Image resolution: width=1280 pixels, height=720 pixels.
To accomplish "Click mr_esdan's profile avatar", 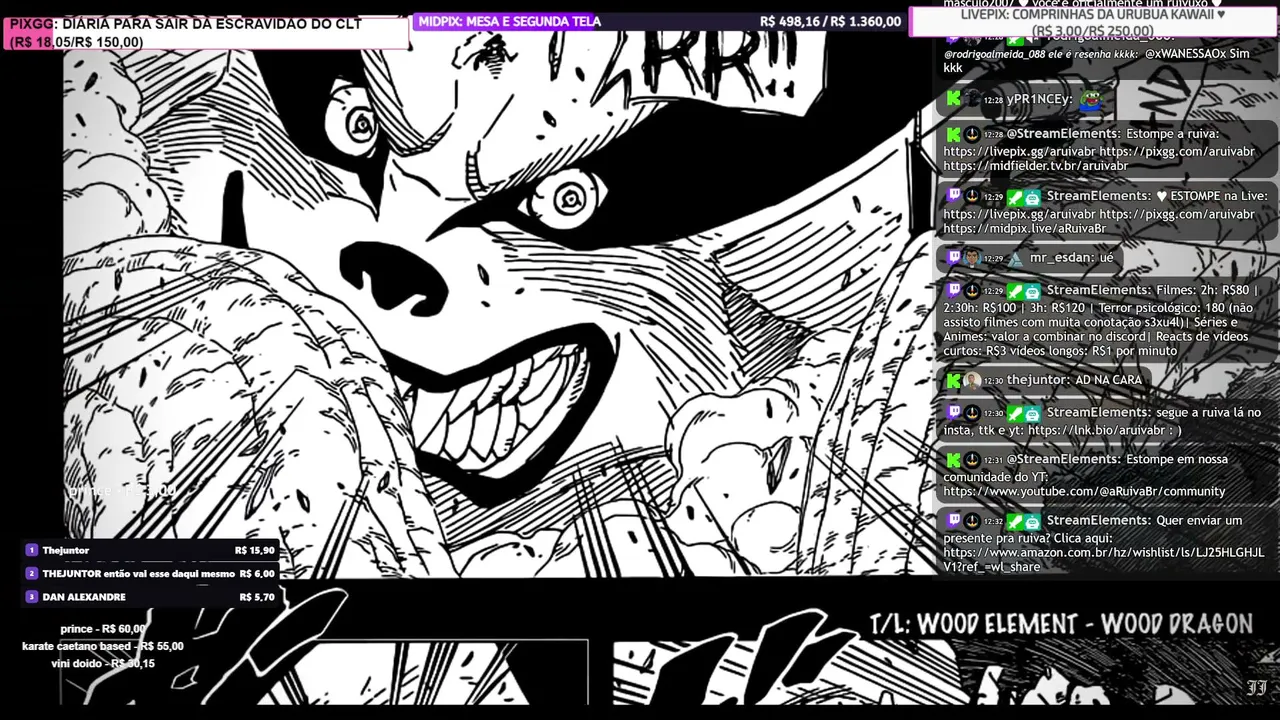I will point(972,258).
